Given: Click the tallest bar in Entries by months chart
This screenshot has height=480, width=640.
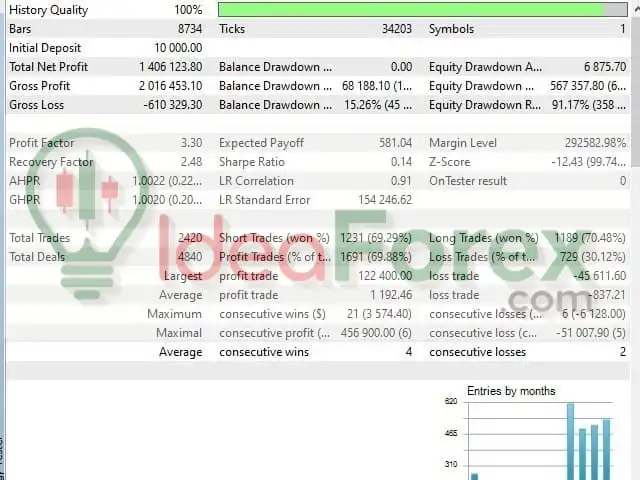Looking at the screenshot, I should 570,442.
